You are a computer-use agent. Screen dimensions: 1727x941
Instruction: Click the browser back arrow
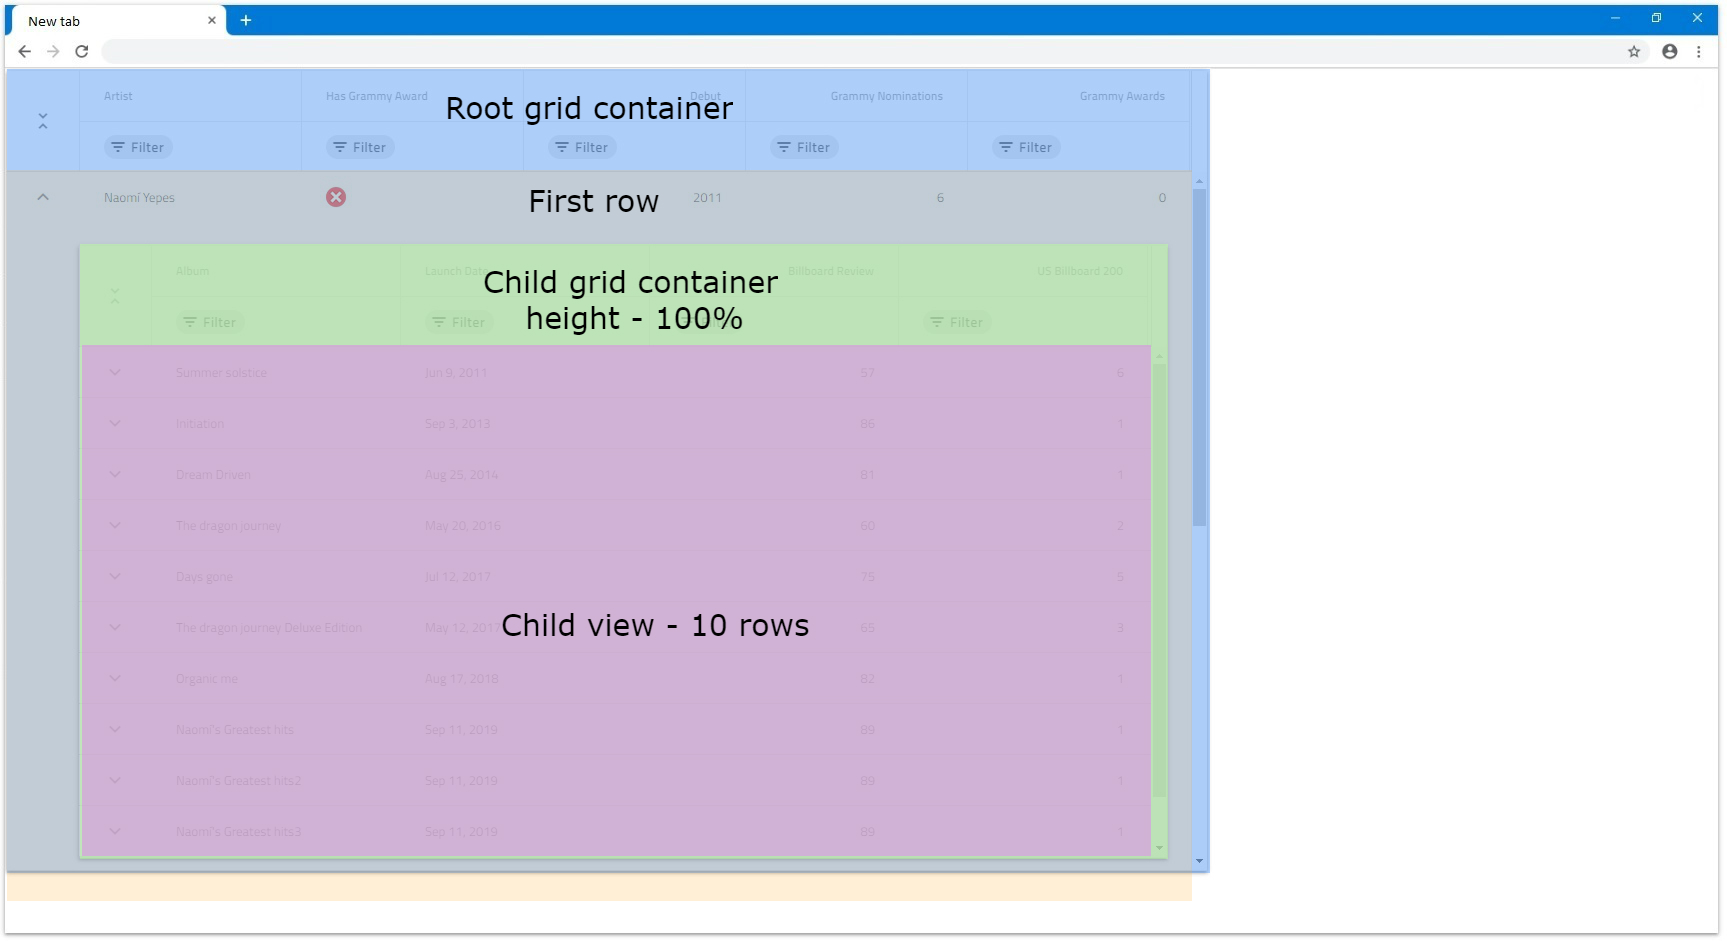pos(25,51)
